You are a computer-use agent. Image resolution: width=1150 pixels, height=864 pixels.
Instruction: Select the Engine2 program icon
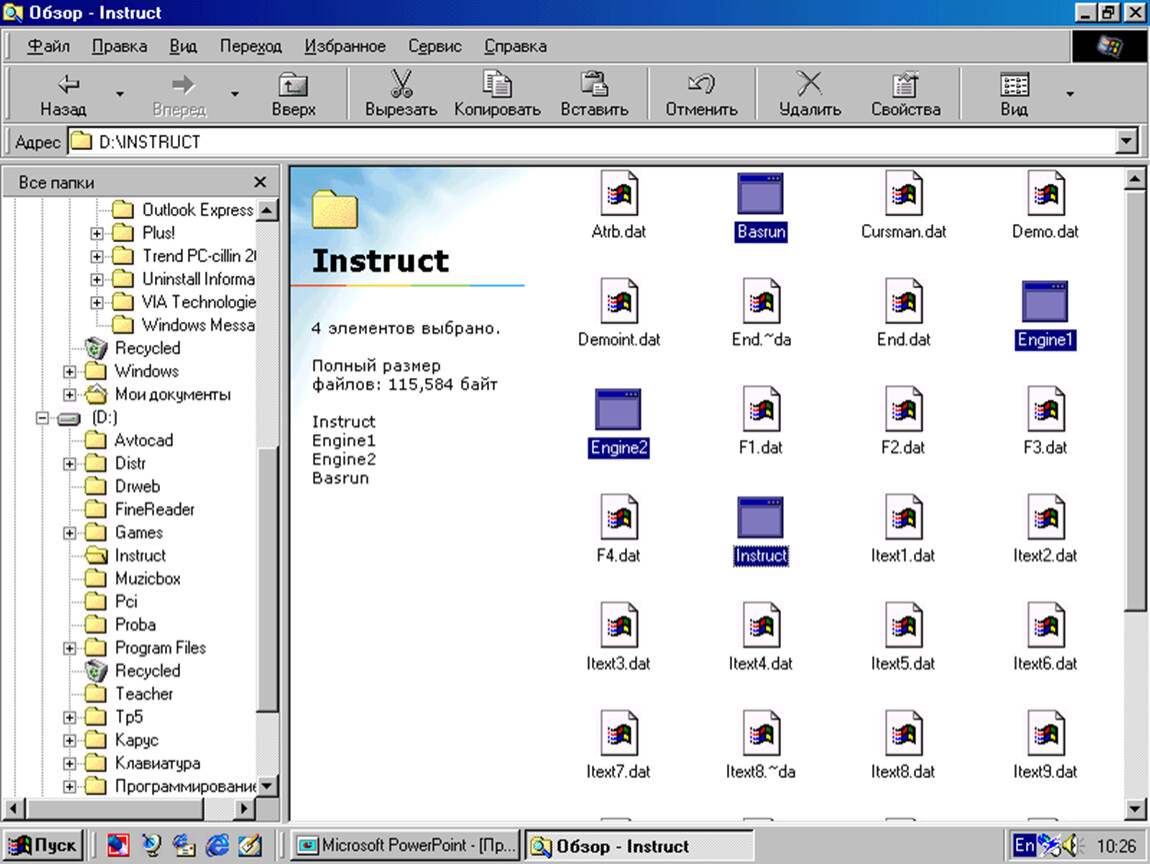(618, 409)
